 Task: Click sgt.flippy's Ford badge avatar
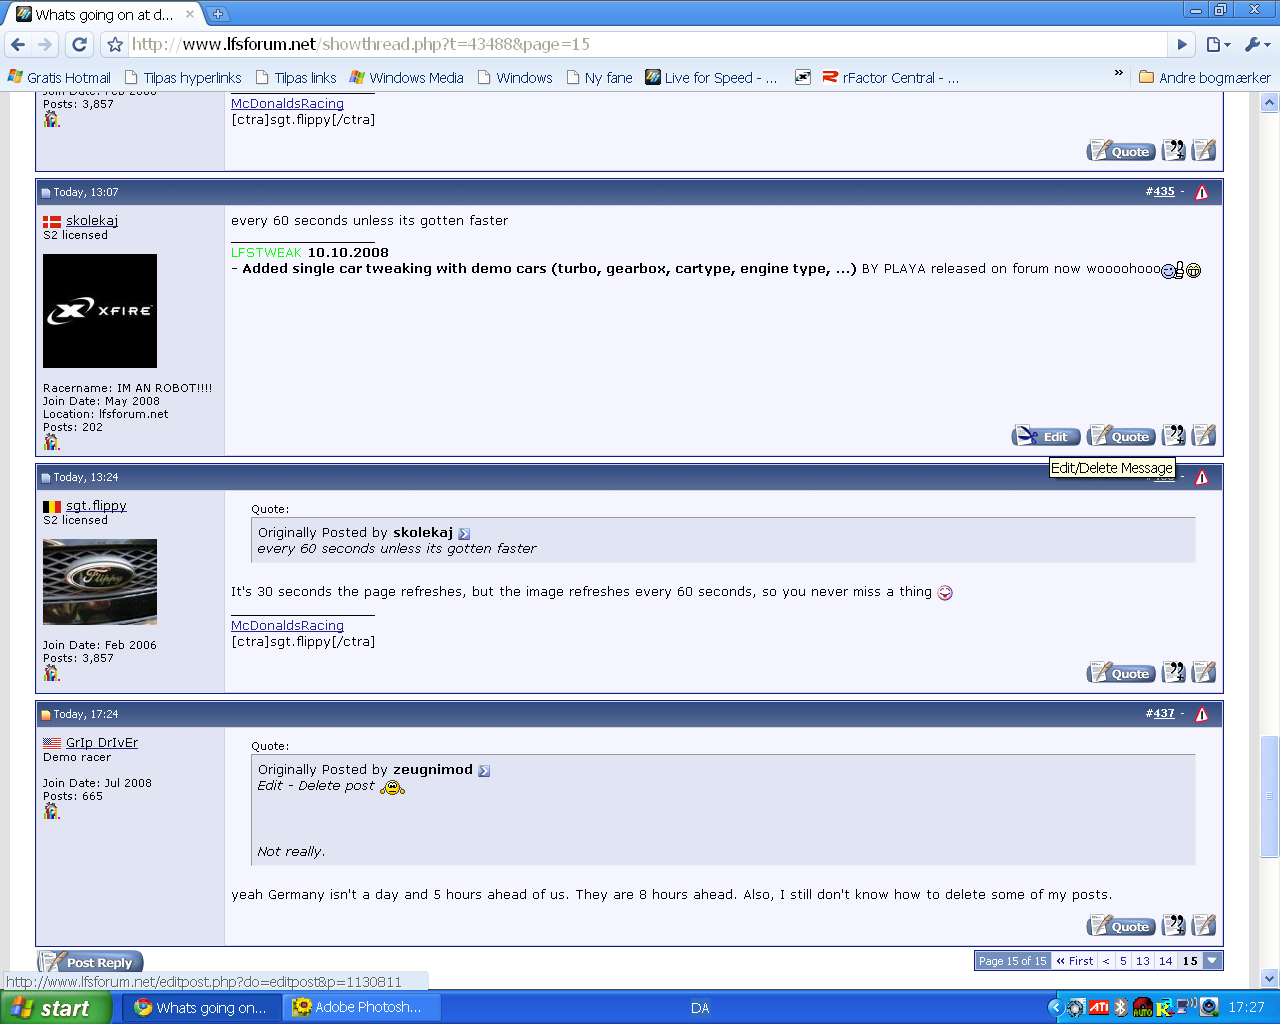pyautogui.click(x=100, y=582)
